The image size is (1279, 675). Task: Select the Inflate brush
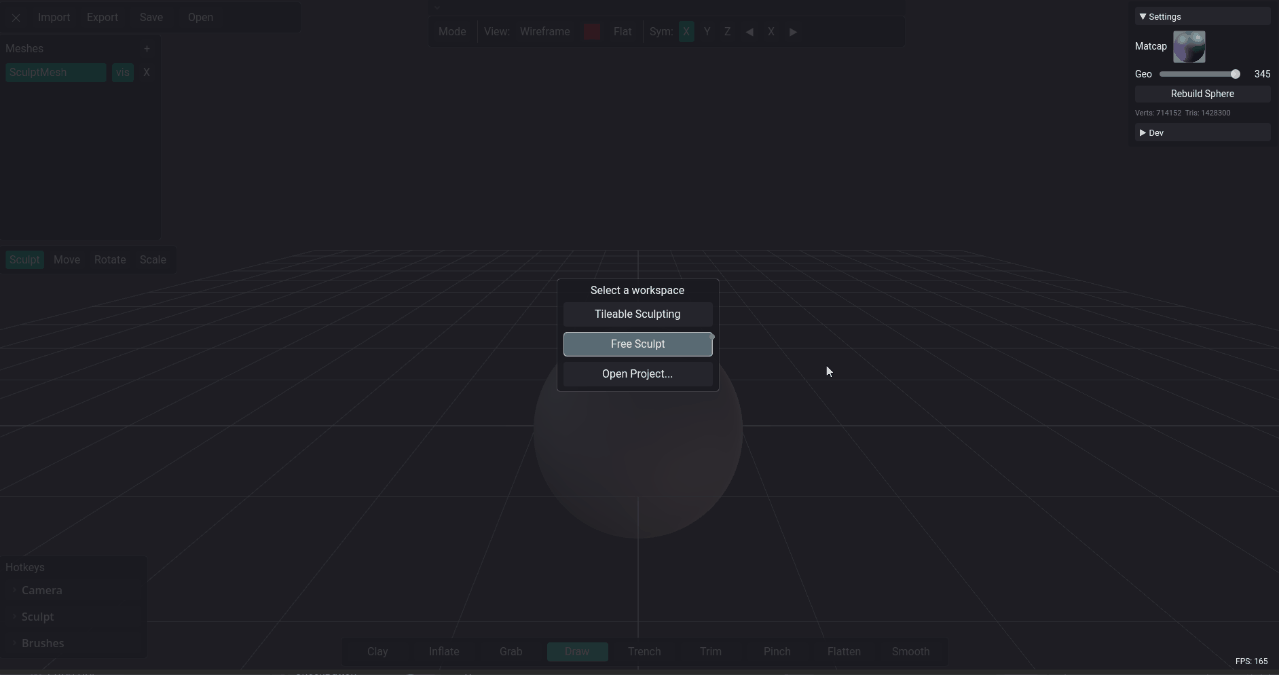coord(444,652)
